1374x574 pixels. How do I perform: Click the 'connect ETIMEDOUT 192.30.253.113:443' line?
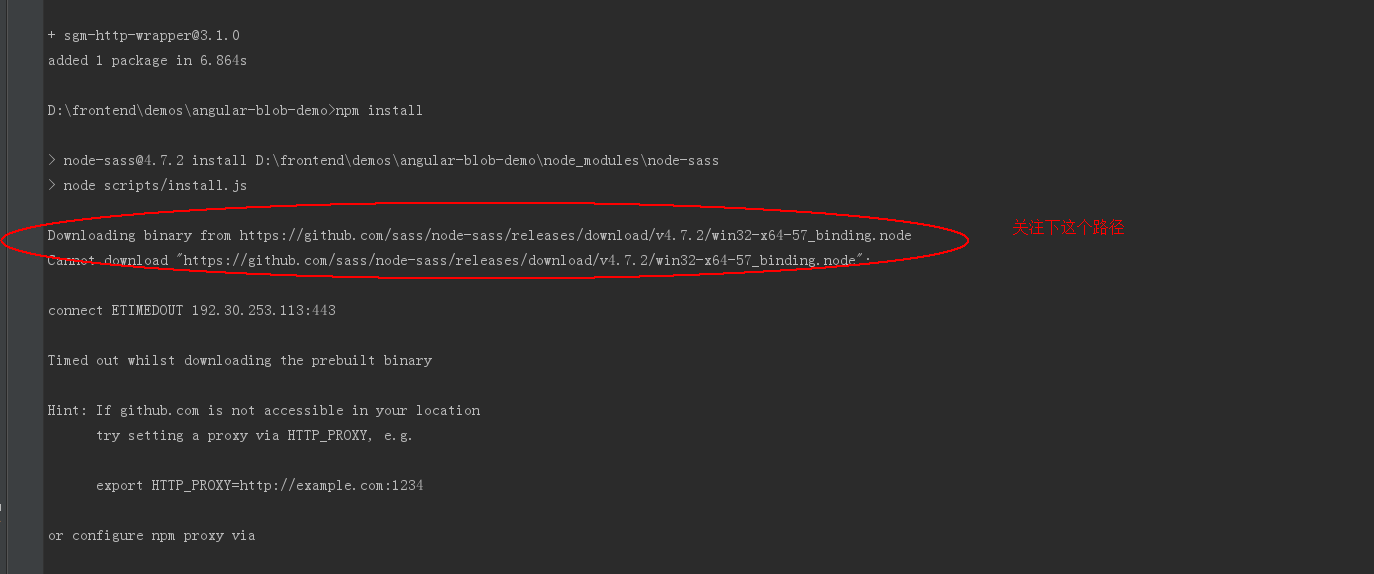tap(192, 311)
